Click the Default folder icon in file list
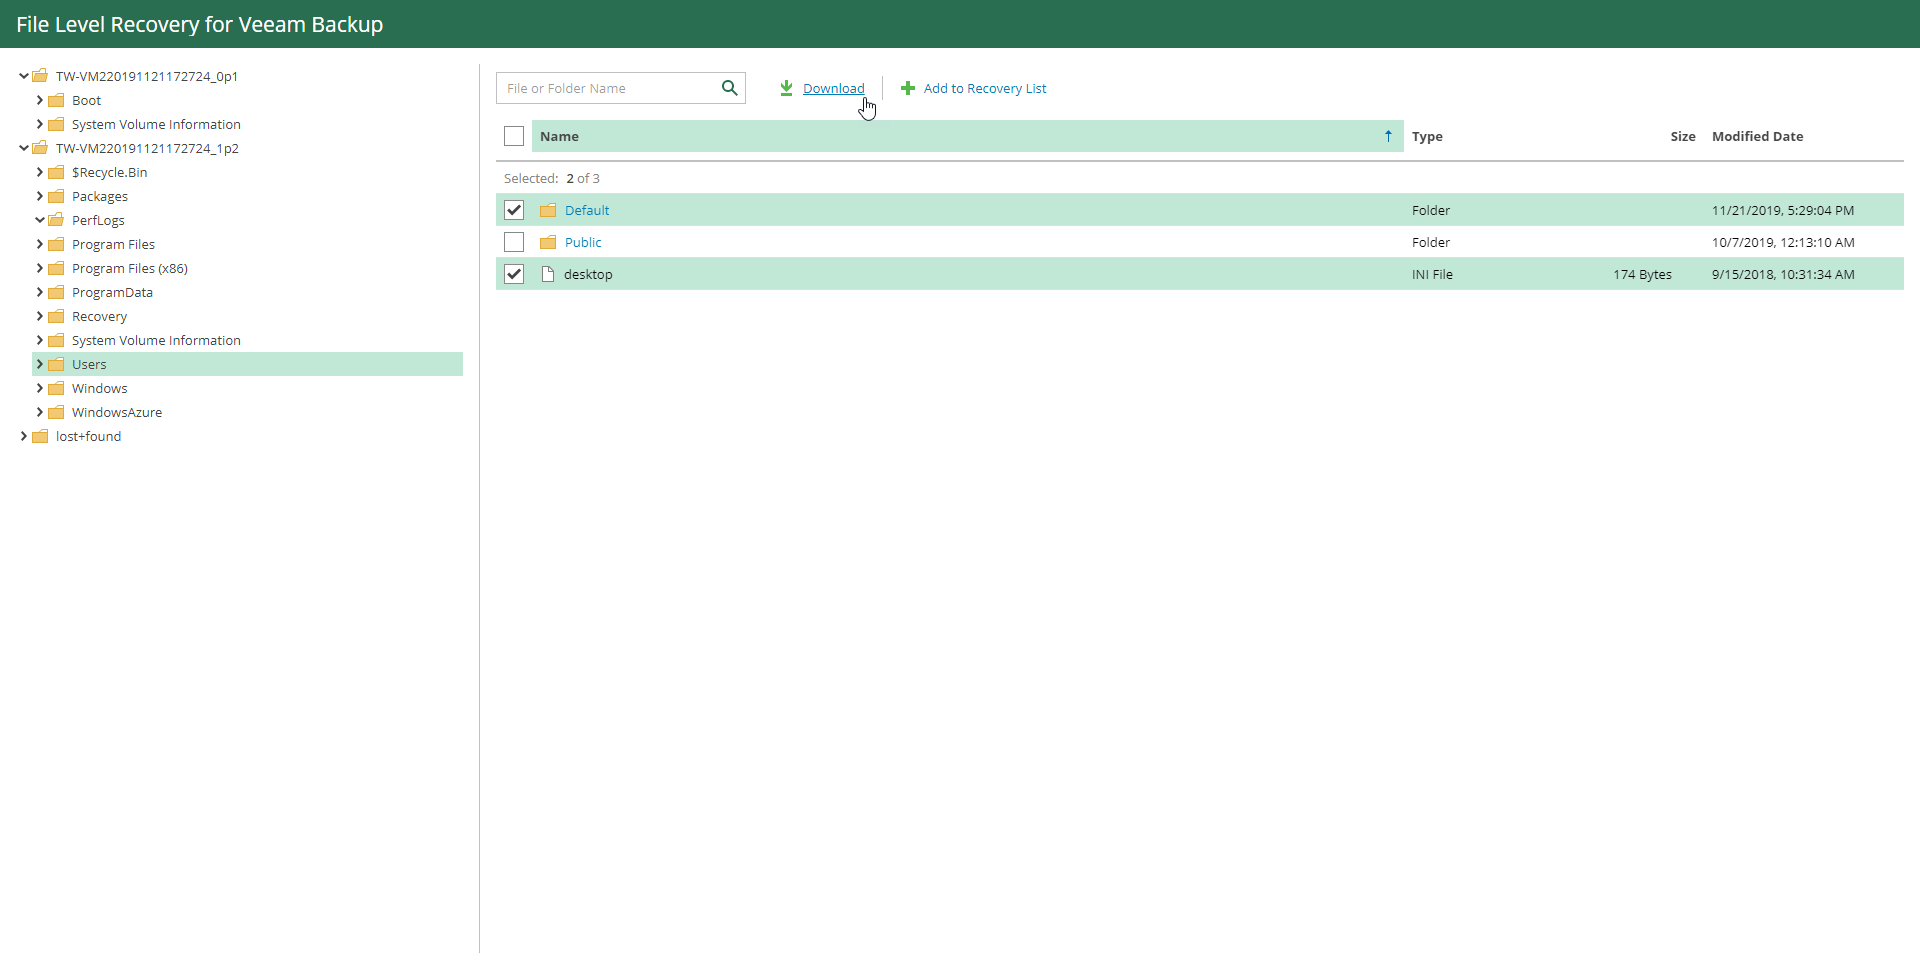Image resolution: width=1920 pixels, height=969 pixels. tap(548, 210)
